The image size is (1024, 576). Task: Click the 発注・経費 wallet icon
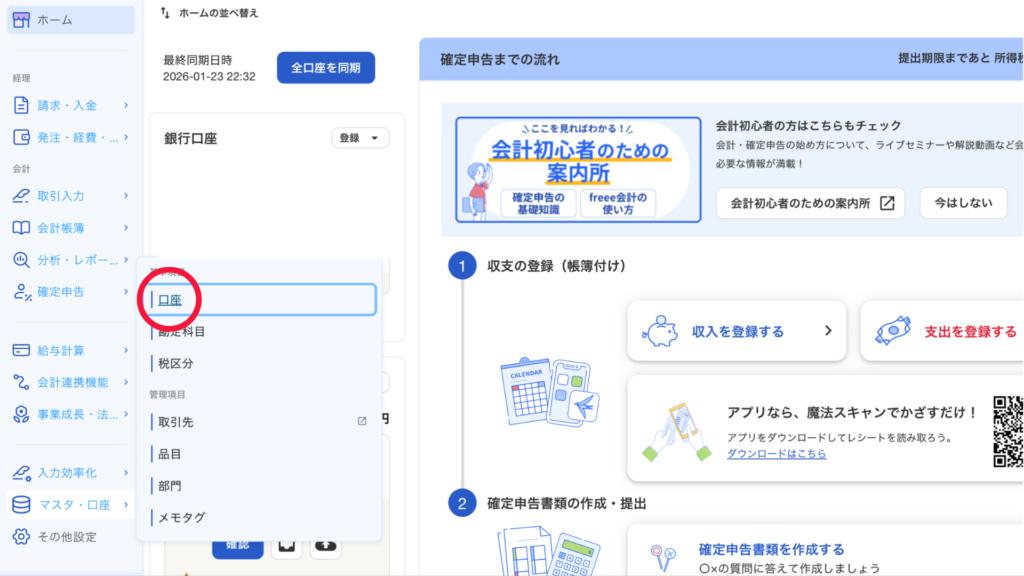coord(22,137)
